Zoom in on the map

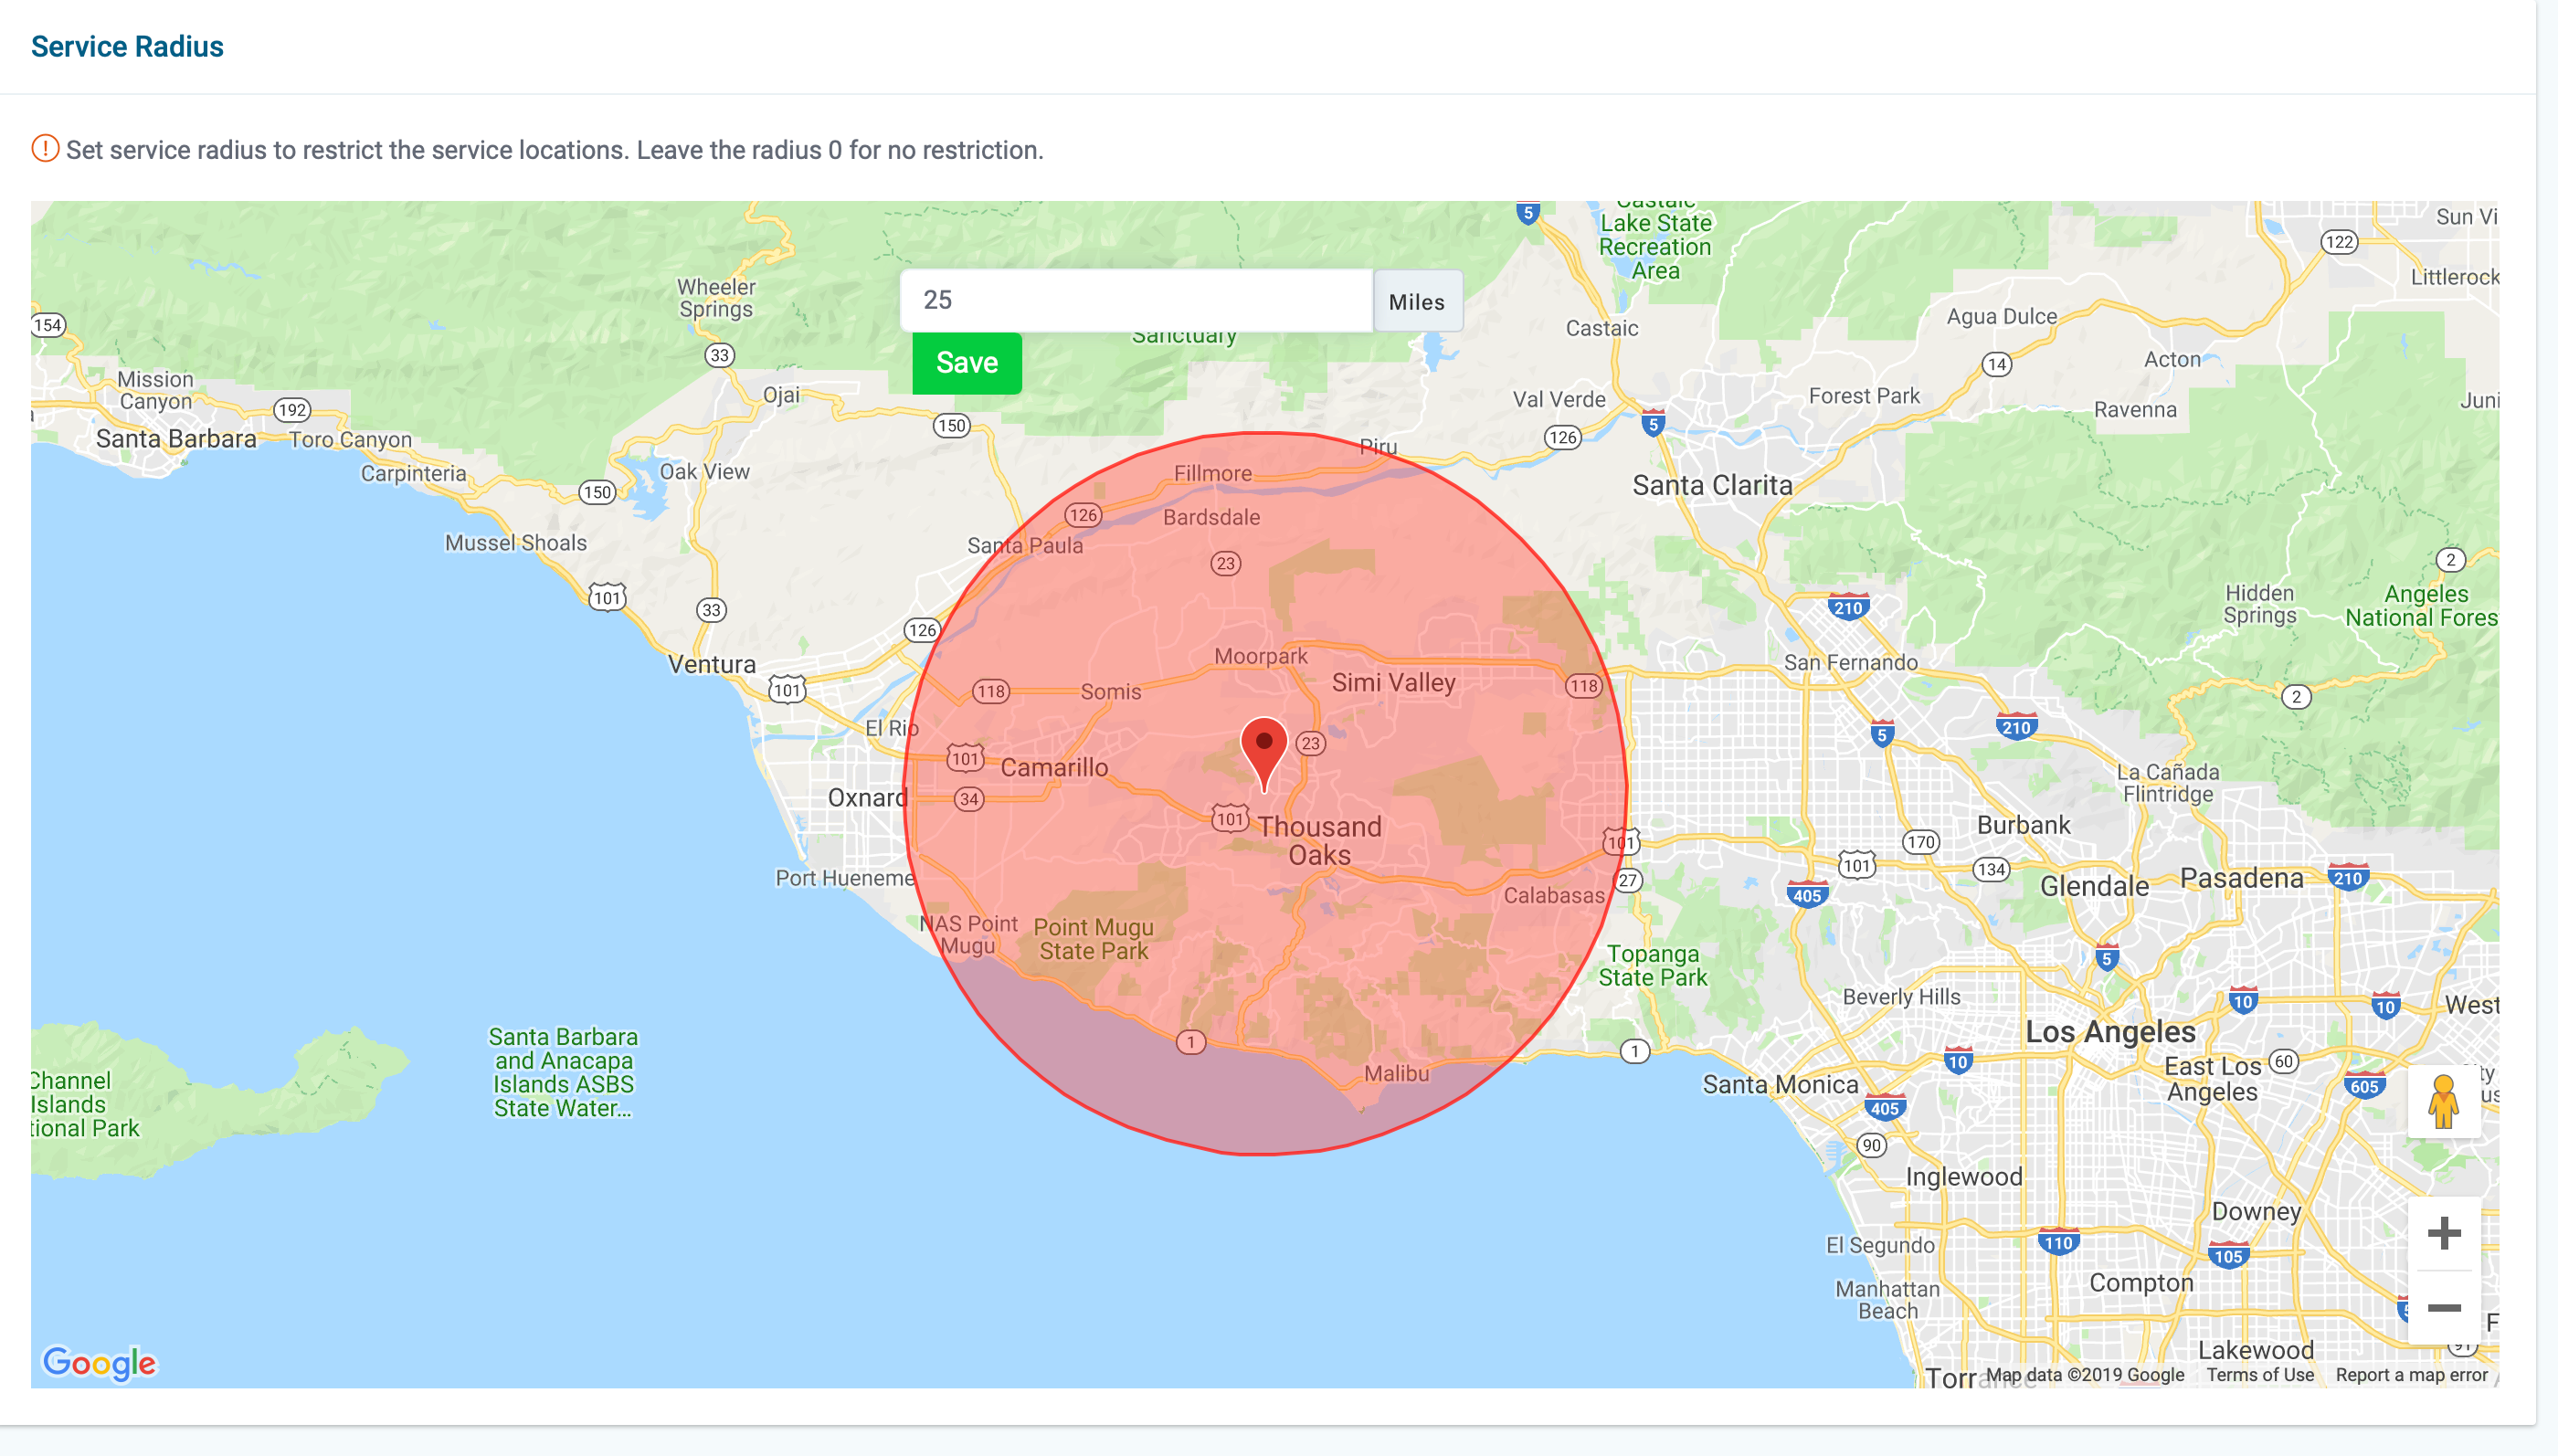(2443, 1233)
